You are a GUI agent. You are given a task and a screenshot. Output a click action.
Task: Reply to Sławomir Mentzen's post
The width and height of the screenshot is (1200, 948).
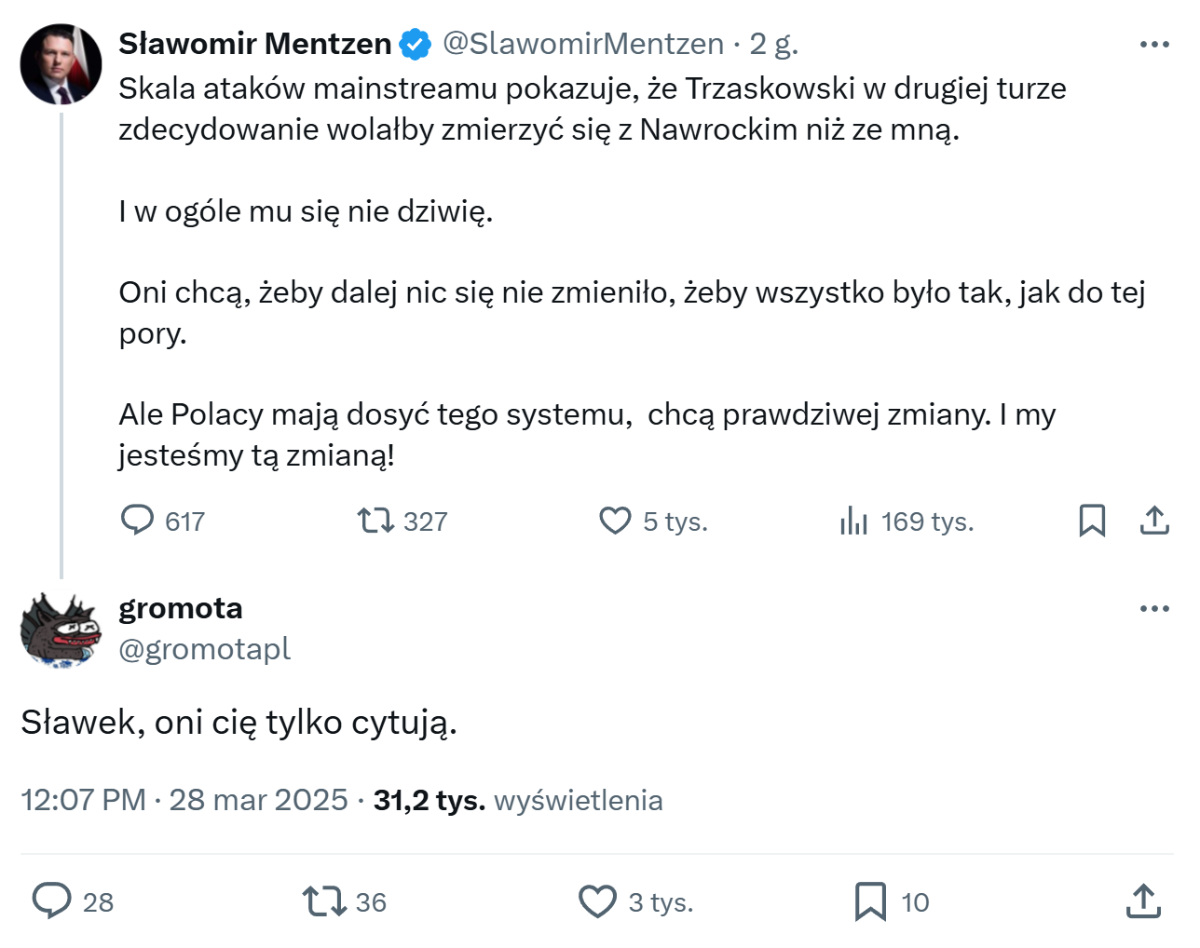click(x=137, y=521)
